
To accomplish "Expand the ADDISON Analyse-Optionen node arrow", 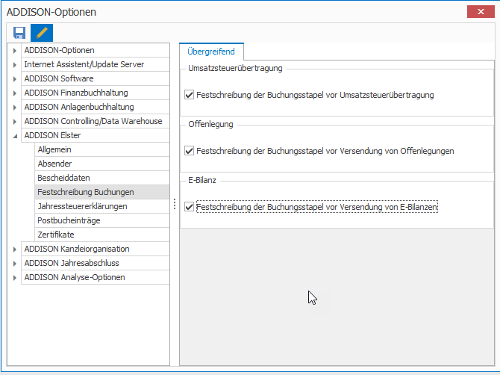I will 15,278.
